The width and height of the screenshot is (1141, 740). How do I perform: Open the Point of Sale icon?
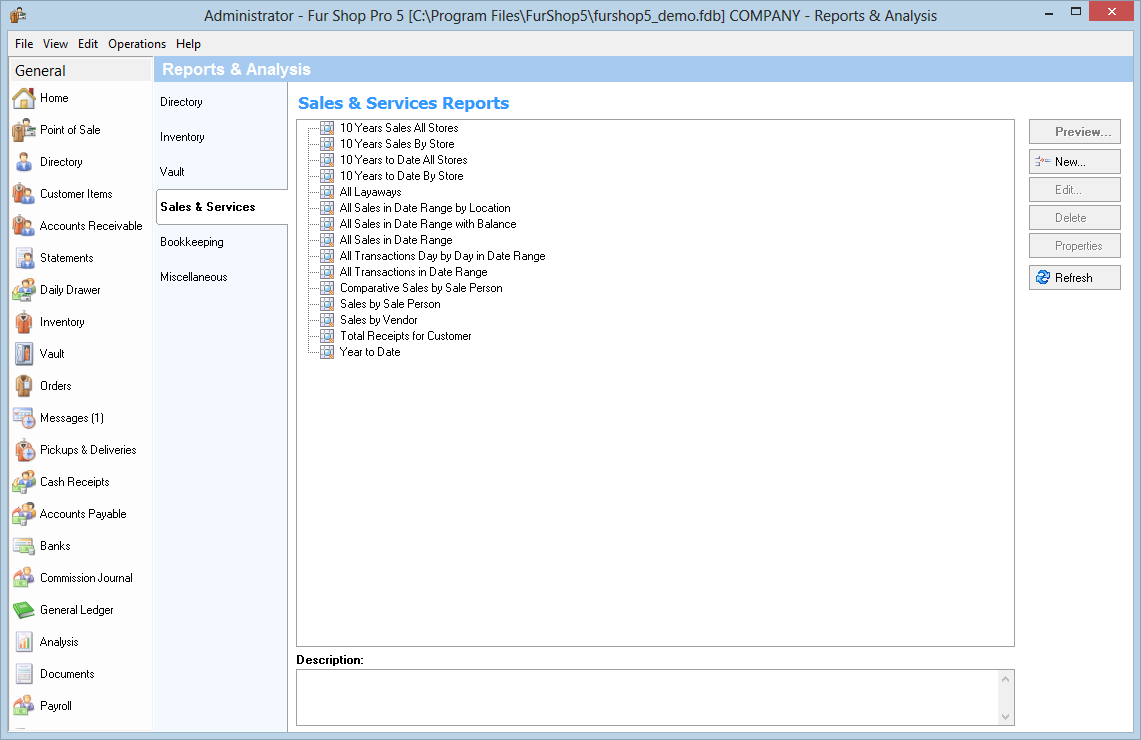coord(24,130)
